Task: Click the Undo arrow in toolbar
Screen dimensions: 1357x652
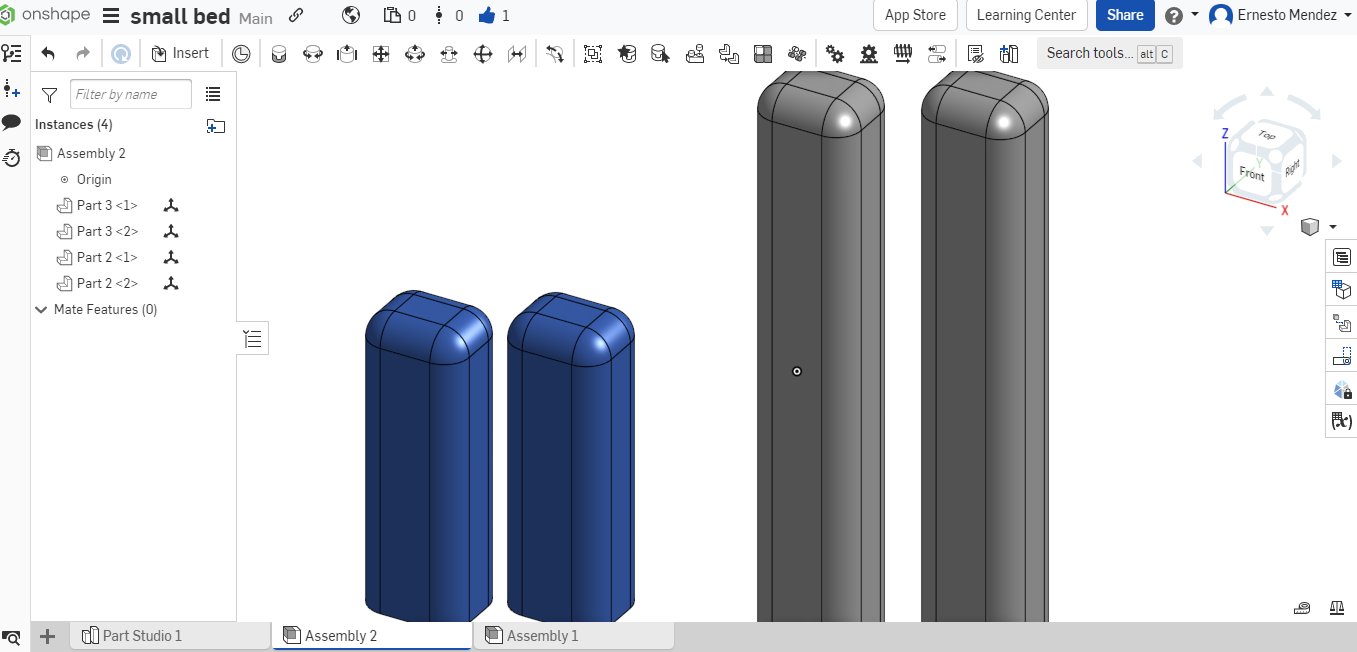Action: point(48,54)
